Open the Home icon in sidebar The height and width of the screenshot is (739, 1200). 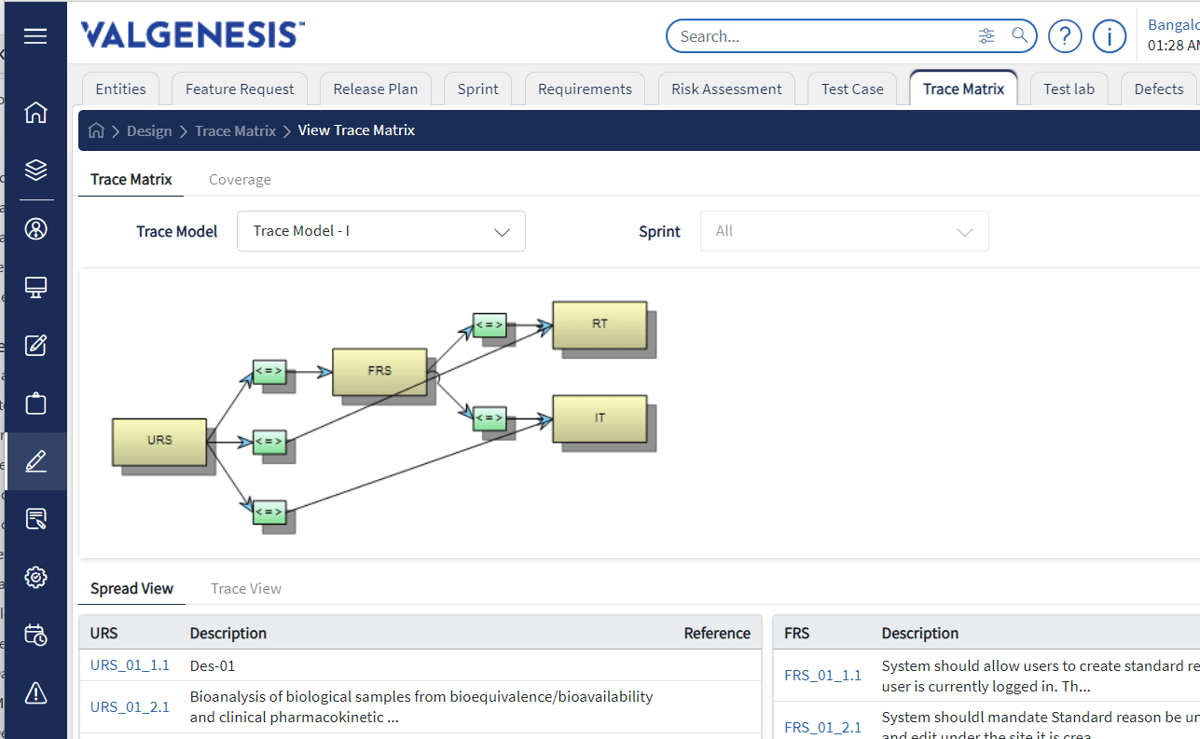(36, 112)
